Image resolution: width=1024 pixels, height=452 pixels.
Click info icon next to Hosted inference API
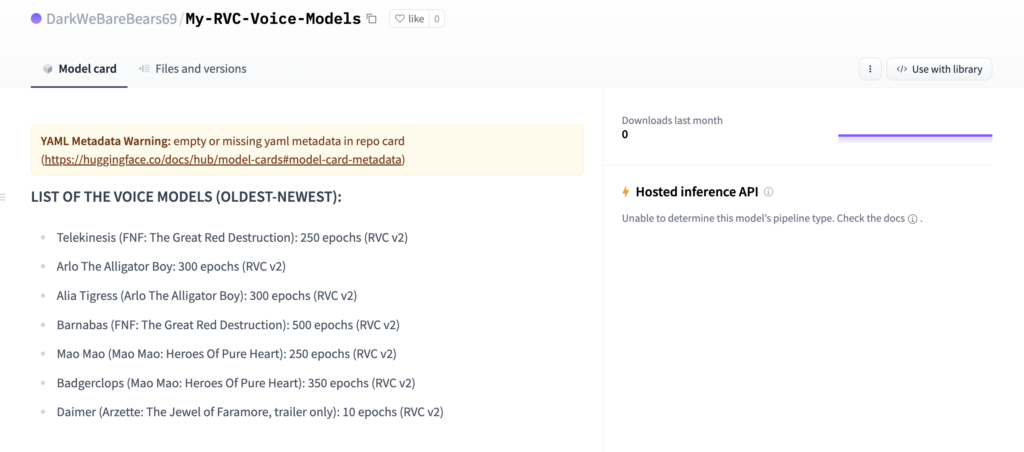(x=769, y=192)
